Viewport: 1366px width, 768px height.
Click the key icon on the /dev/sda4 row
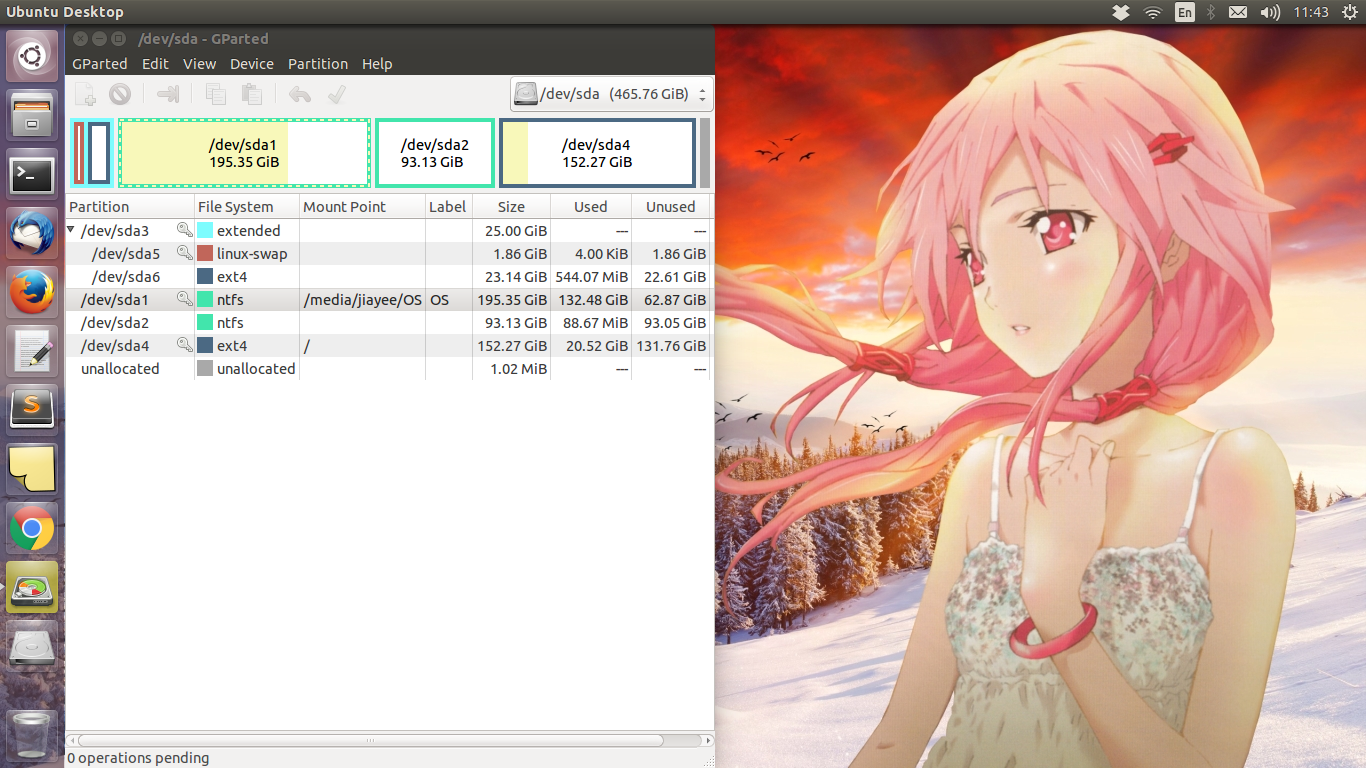click(184, 345)
